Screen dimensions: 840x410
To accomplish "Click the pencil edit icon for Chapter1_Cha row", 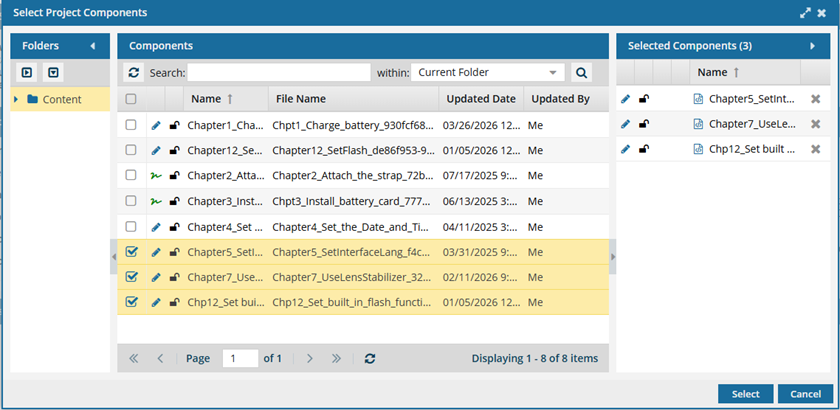I will pos(155,125).
